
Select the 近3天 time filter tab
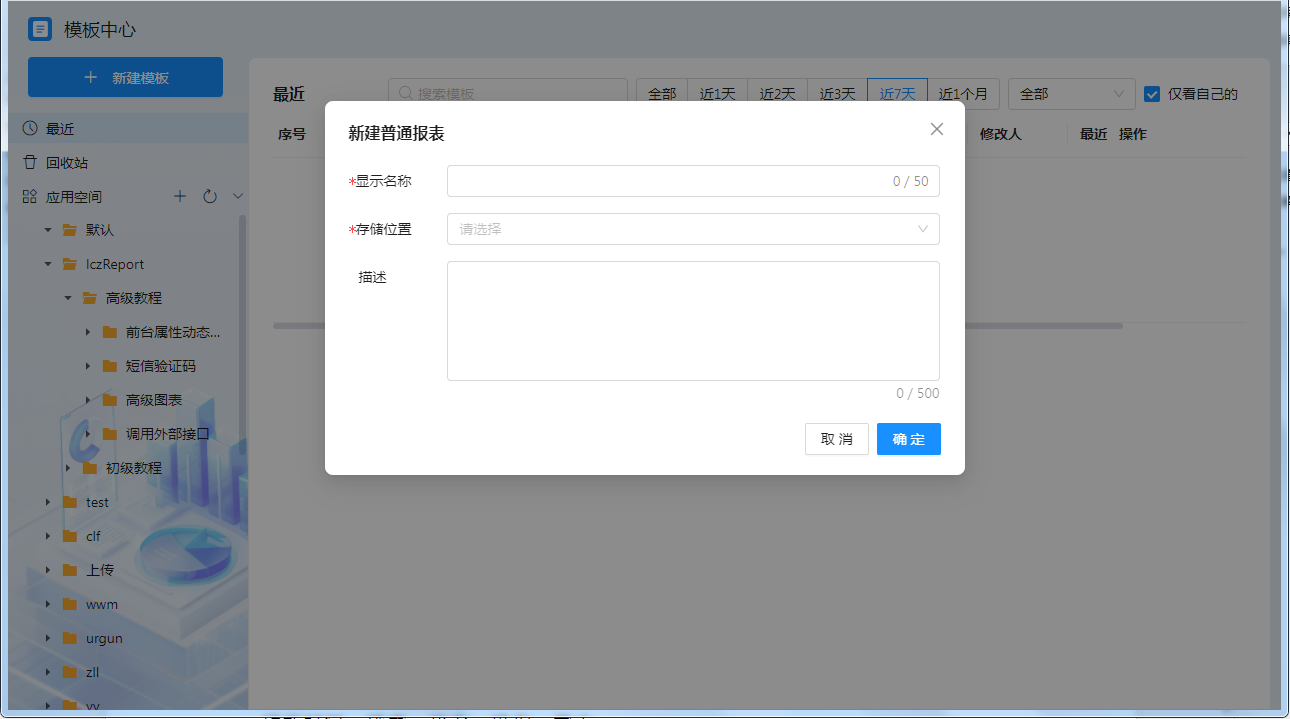[837, 94]
